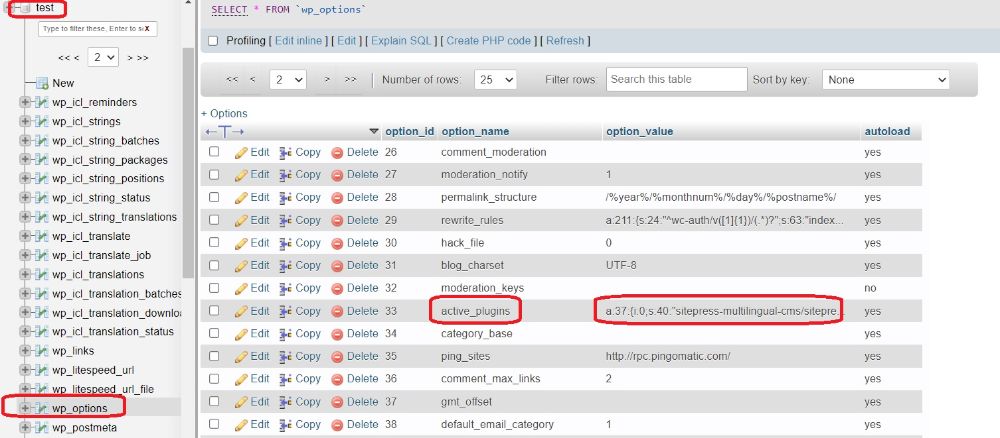The height and width of the screenshot is (438, 1000).
Task: Click the Copy icon in hack_file row
Action: (286, 243)
